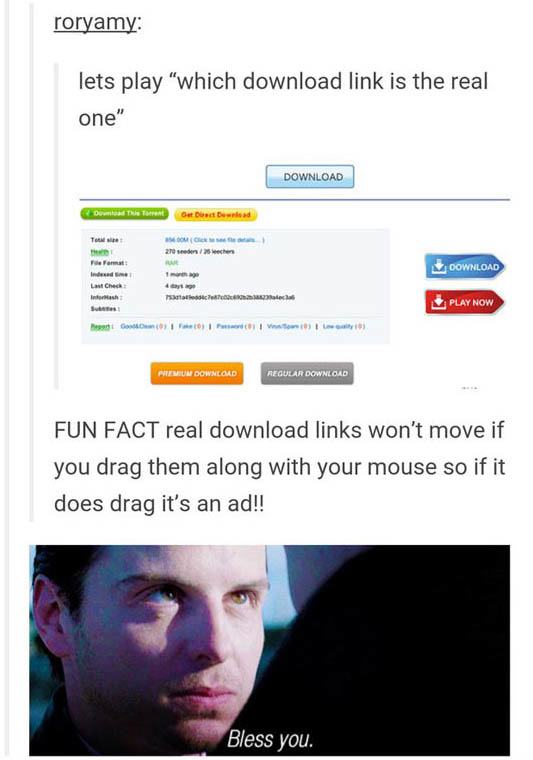Click the checkmark icon on green Download This Torrent
Image resolution: width=533 pixels, height=760 pixels.
pyautogui.click(x=87, y=213)
